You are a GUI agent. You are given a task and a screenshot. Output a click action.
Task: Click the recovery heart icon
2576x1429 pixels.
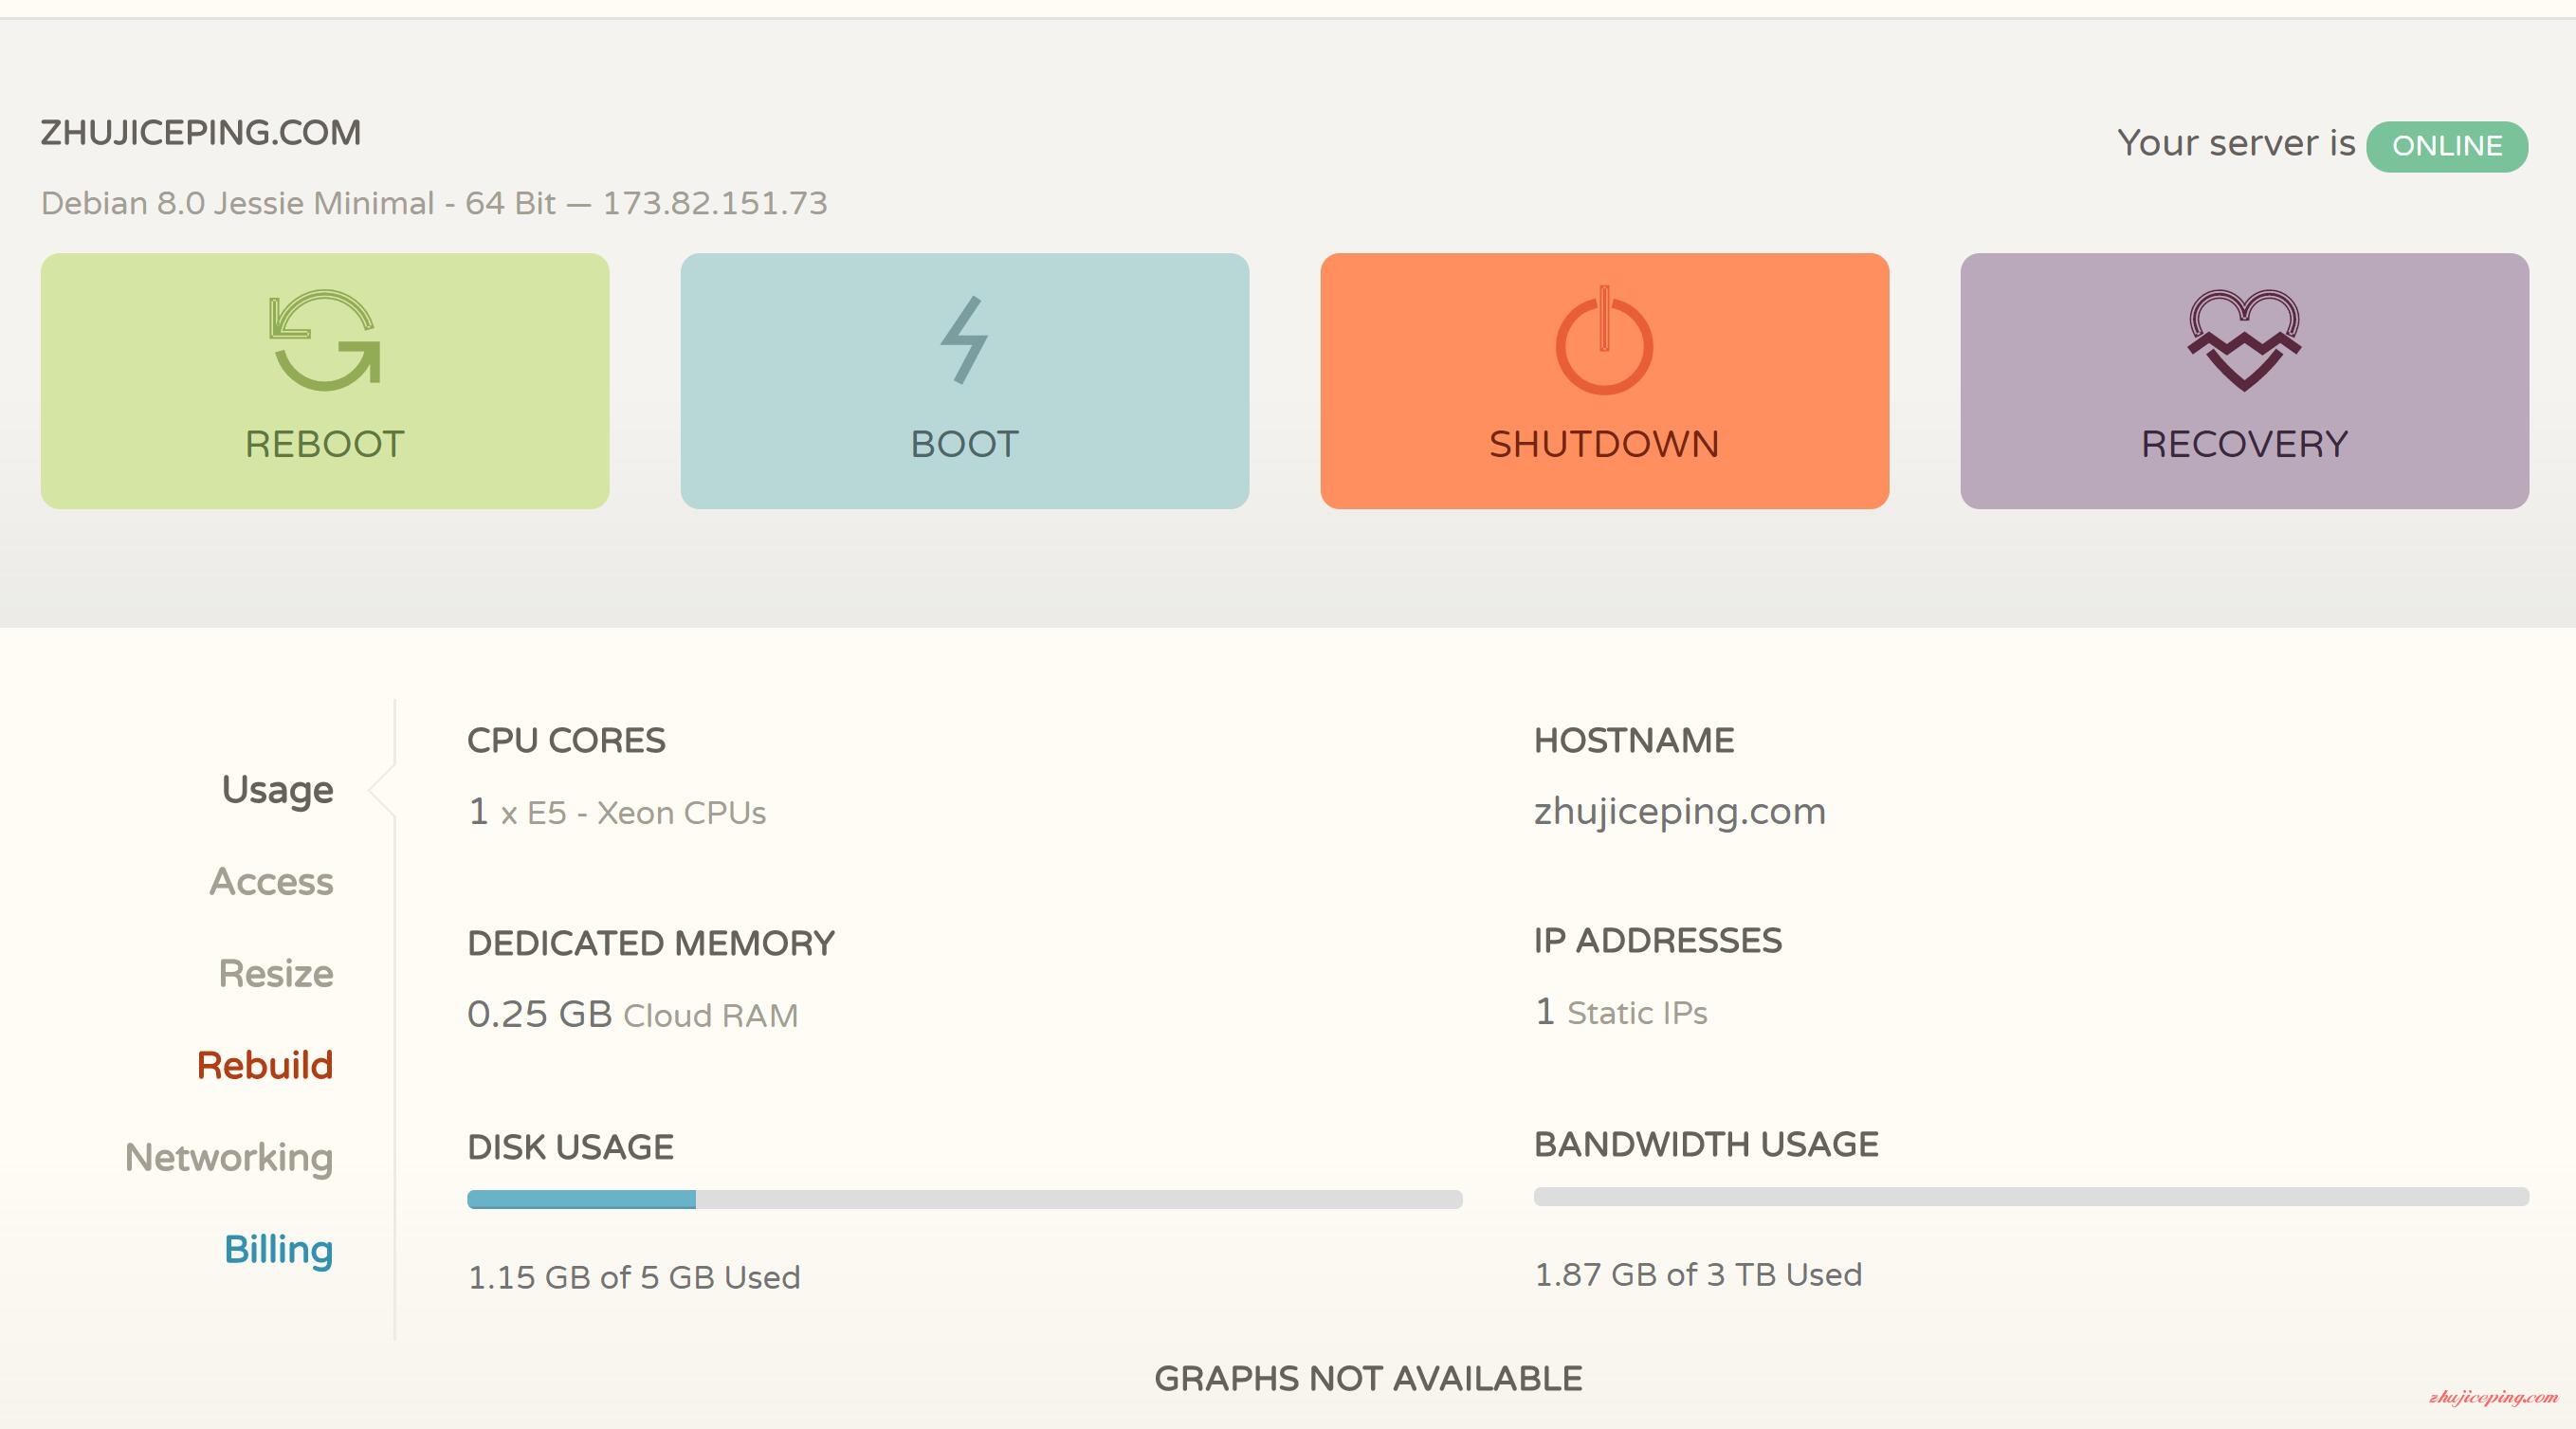[2245, 340]
